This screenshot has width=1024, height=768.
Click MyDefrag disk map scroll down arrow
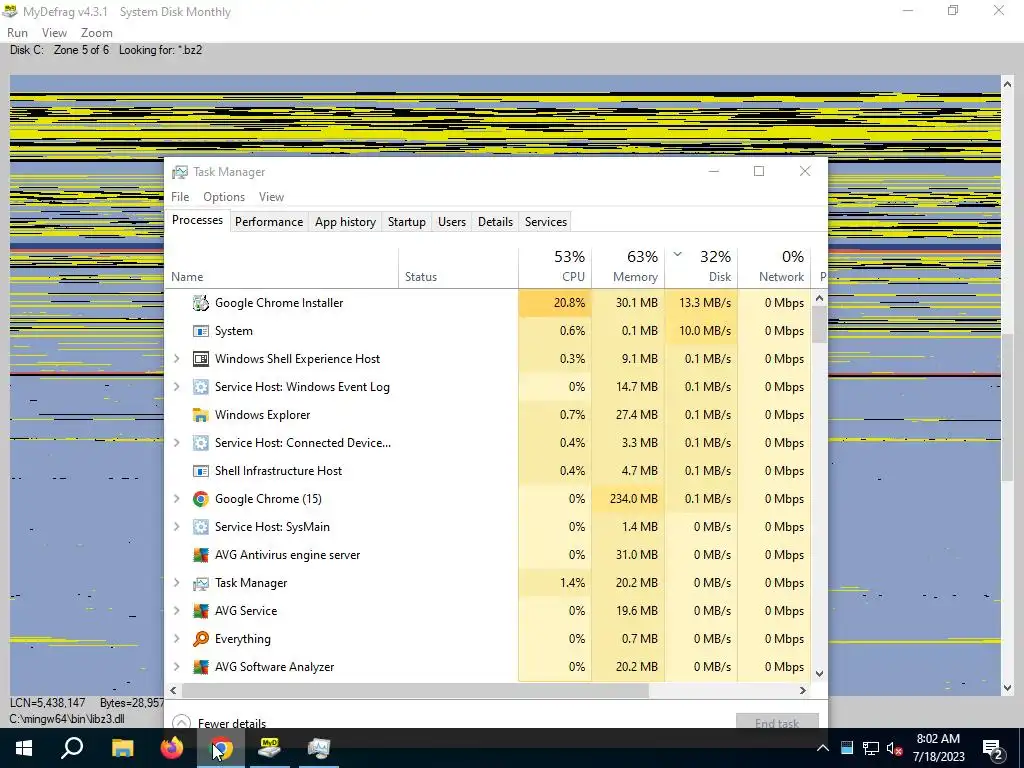[1007, 688]
